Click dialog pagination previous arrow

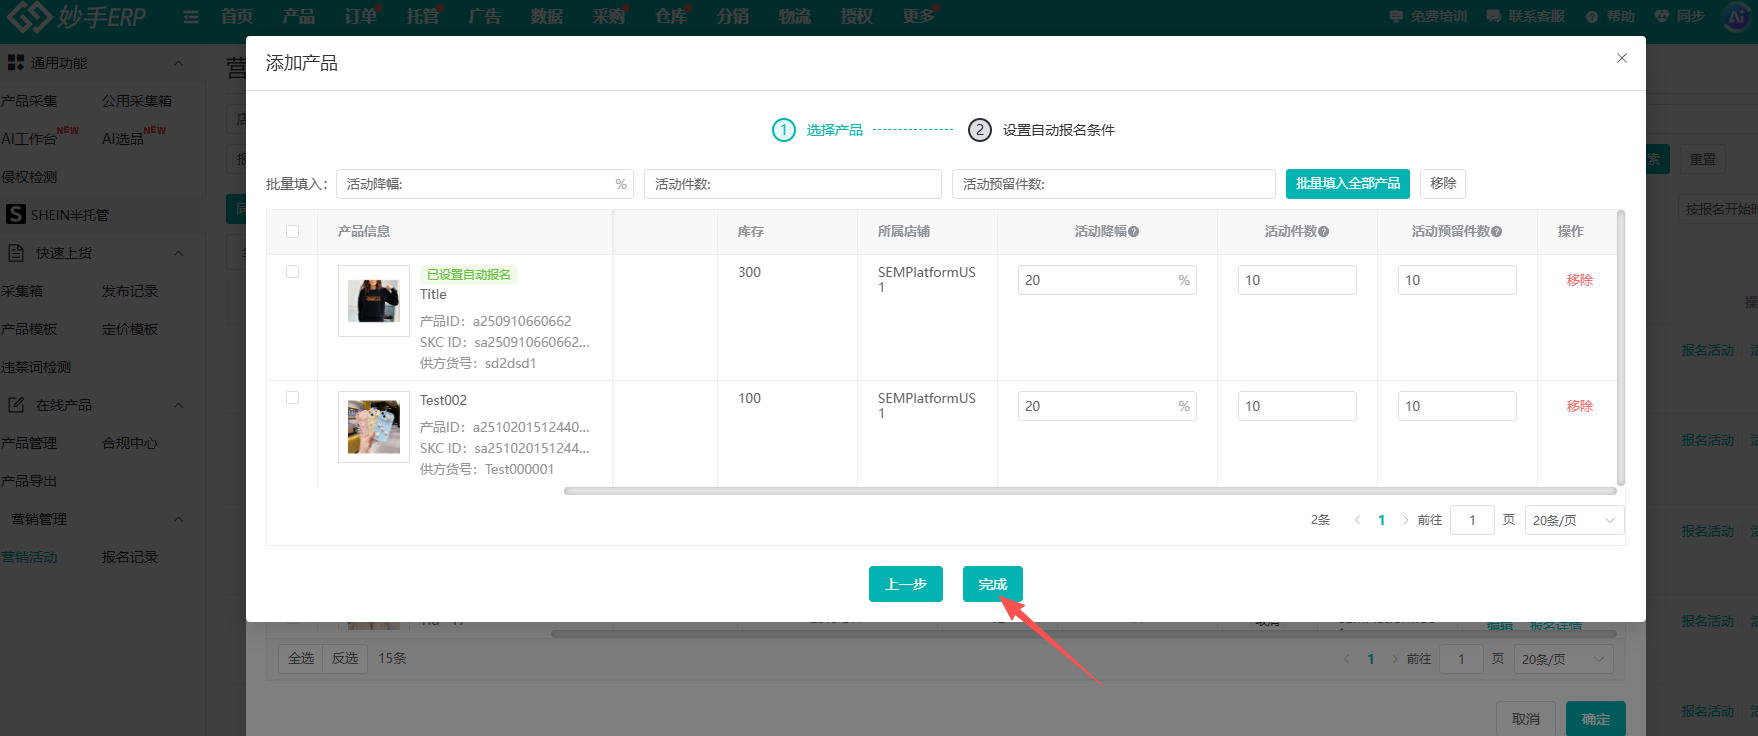pyautogui.click(x=1357, y=520)
